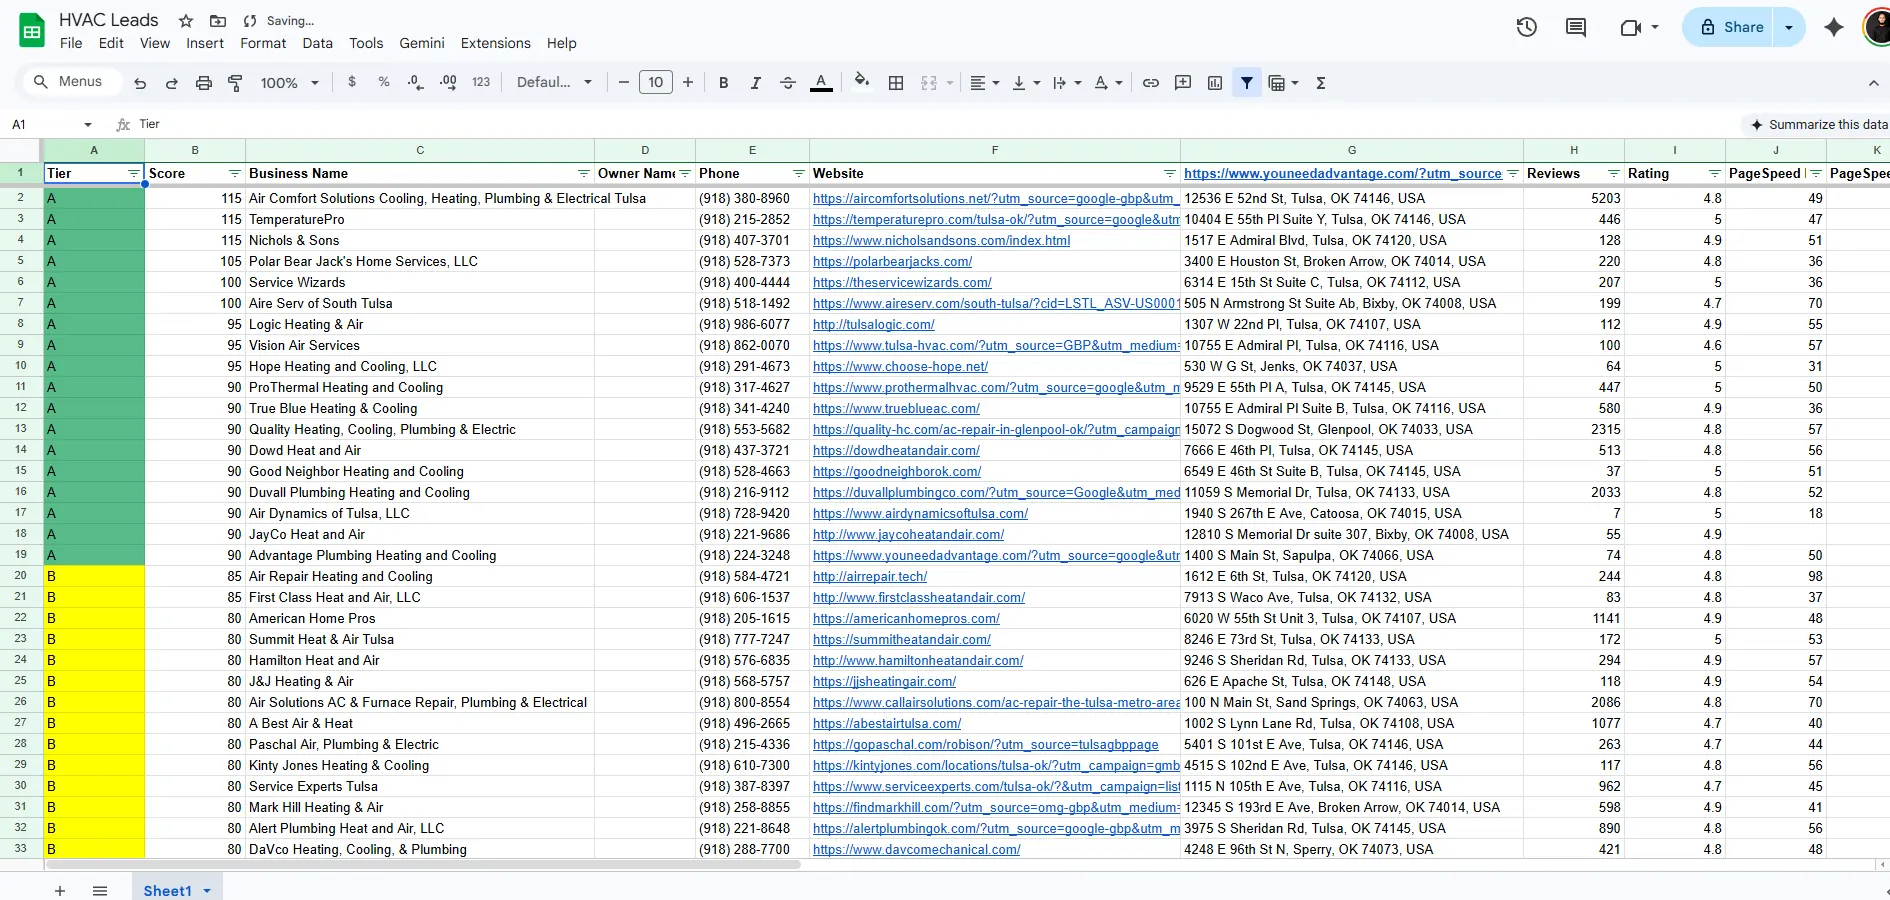
Task: Open the File menu
Action: (x=71, y=43)
